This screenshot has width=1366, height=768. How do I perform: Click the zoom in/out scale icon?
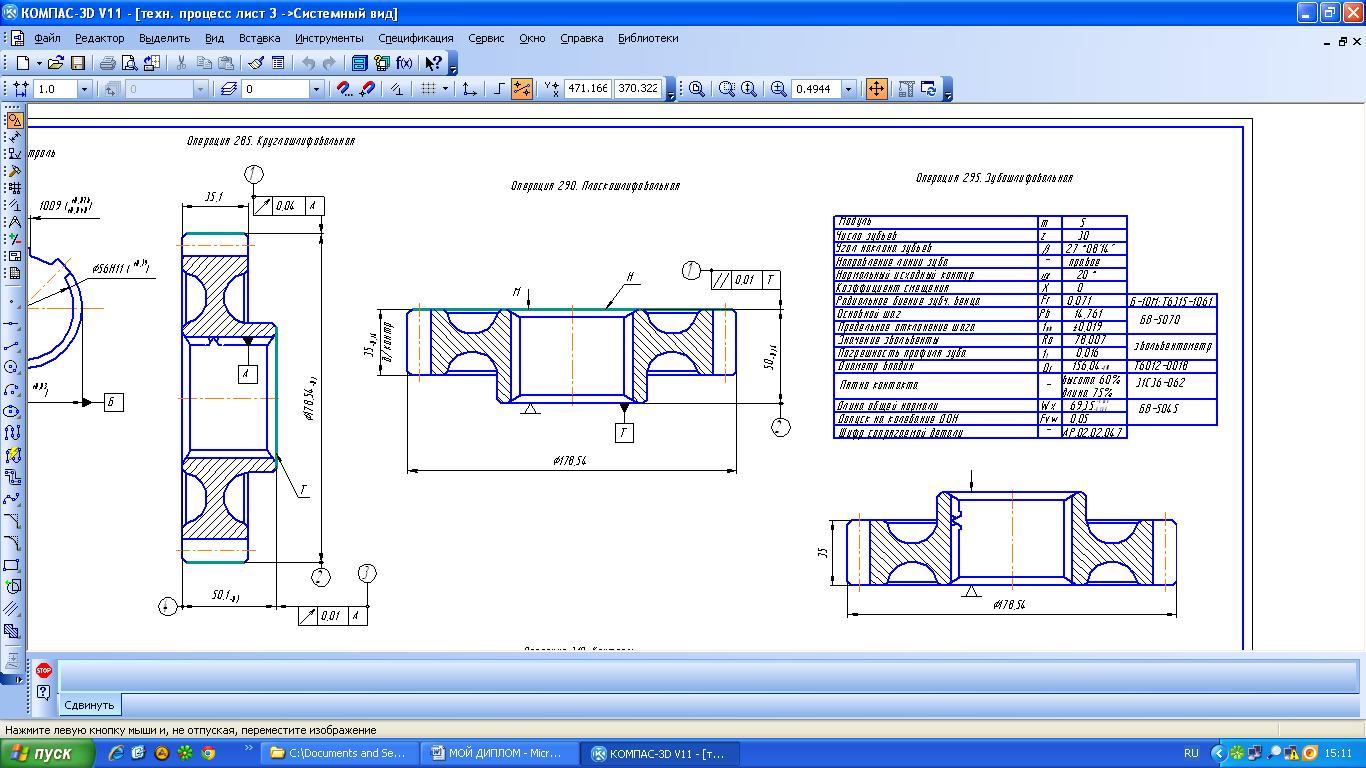779,89
